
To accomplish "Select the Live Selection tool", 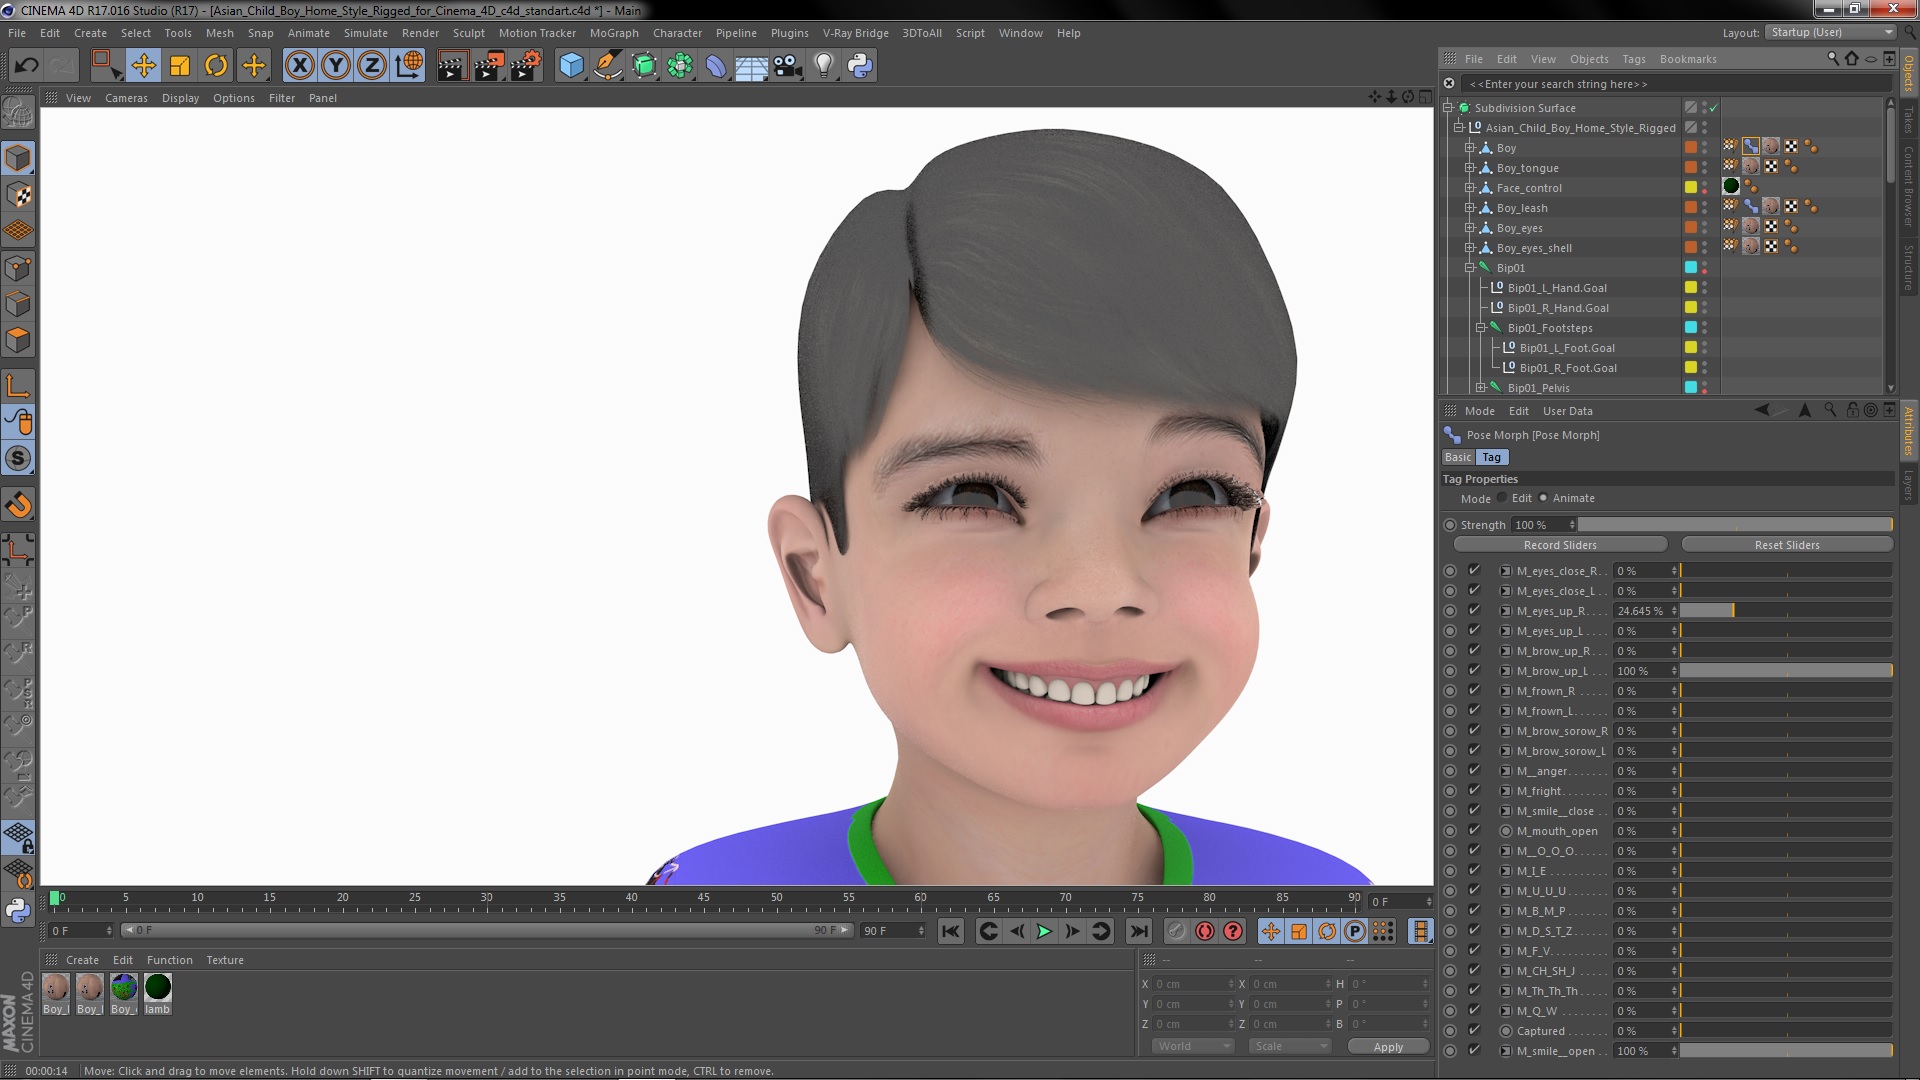I will point(105,66).
